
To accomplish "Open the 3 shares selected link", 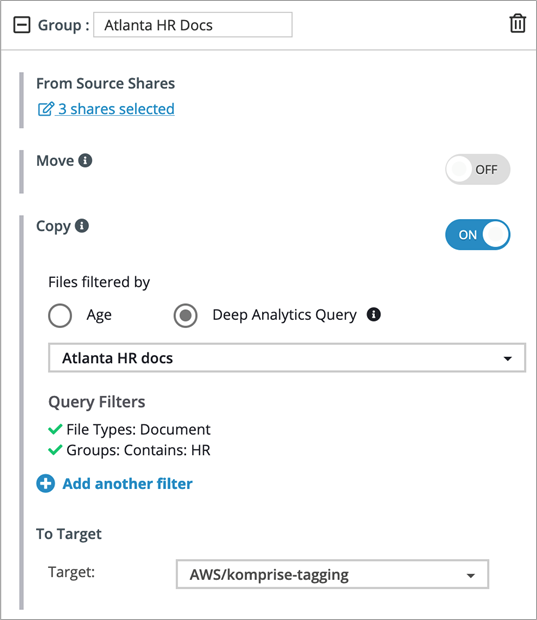I will 116,109.
